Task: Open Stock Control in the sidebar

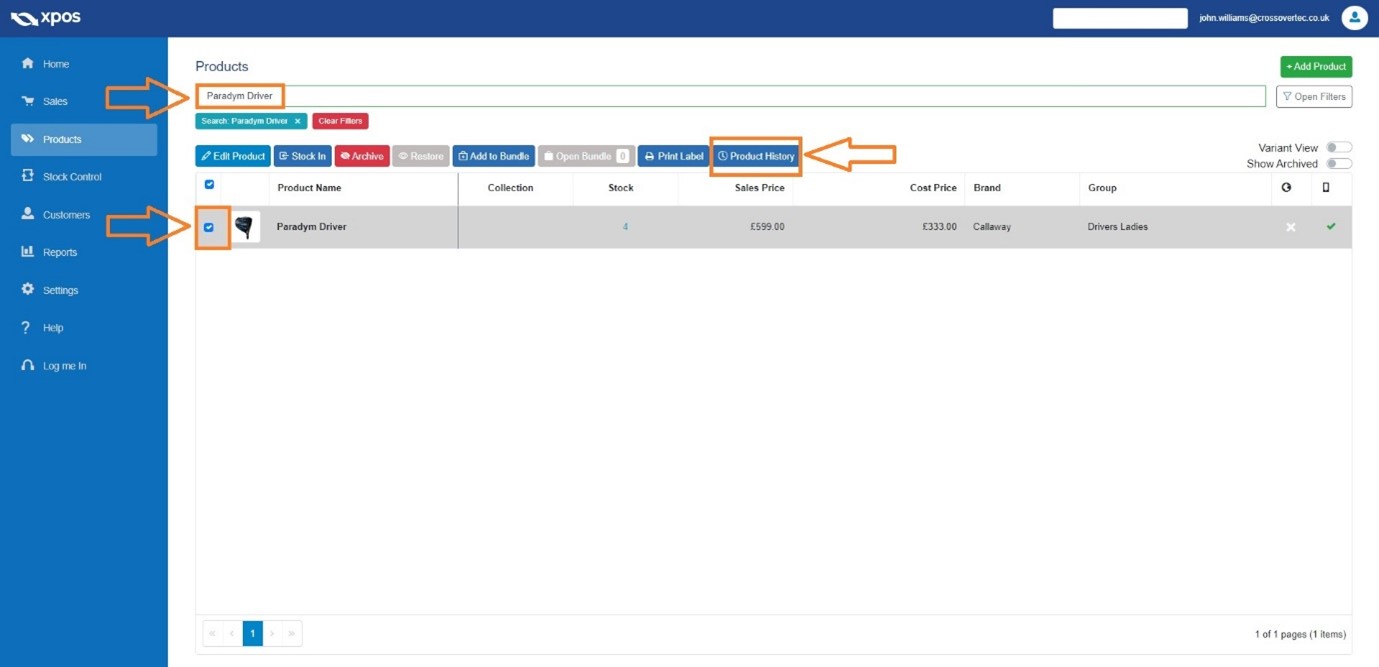Action: tap(84, 177)
